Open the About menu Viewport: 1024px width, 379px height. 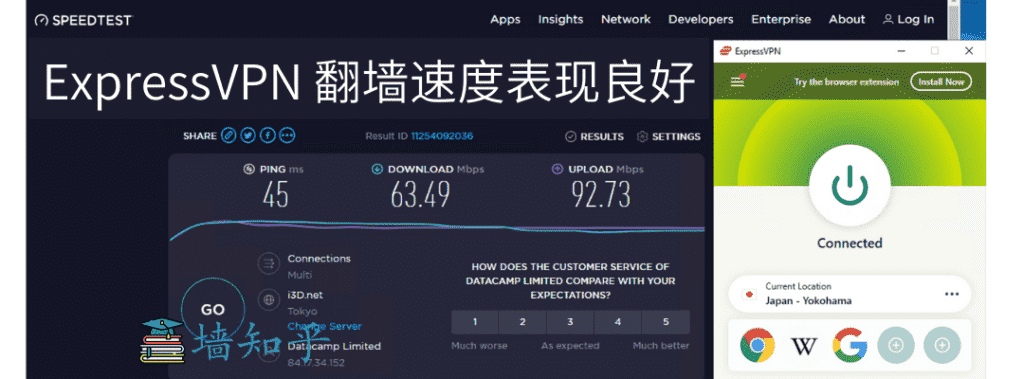(847, 20)
